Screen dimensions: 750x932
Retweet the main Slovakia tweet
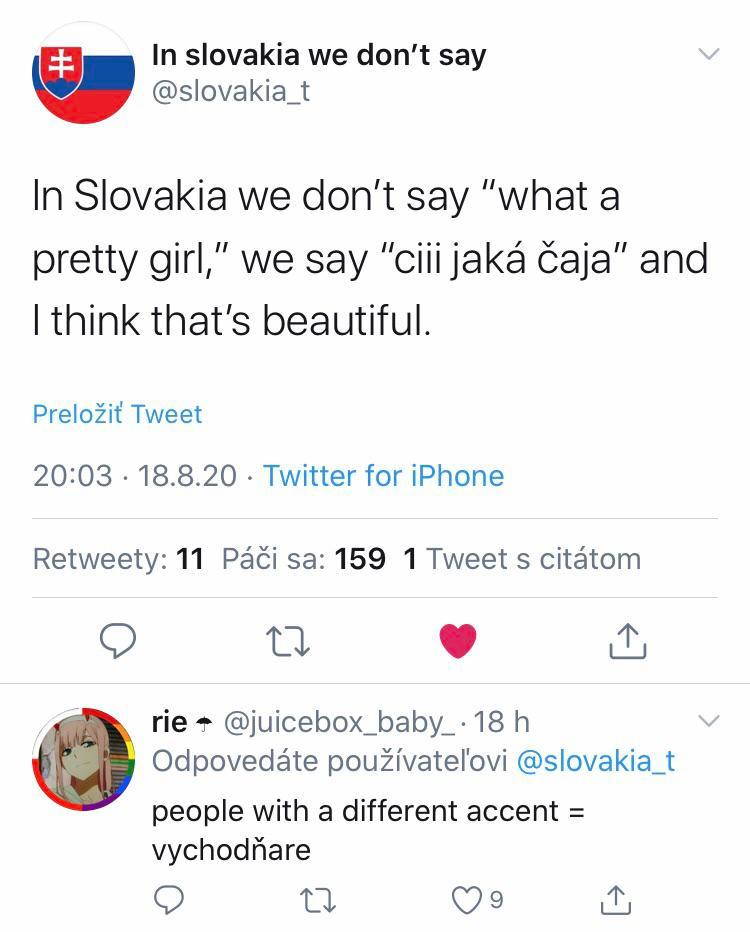tap(288, 641)
